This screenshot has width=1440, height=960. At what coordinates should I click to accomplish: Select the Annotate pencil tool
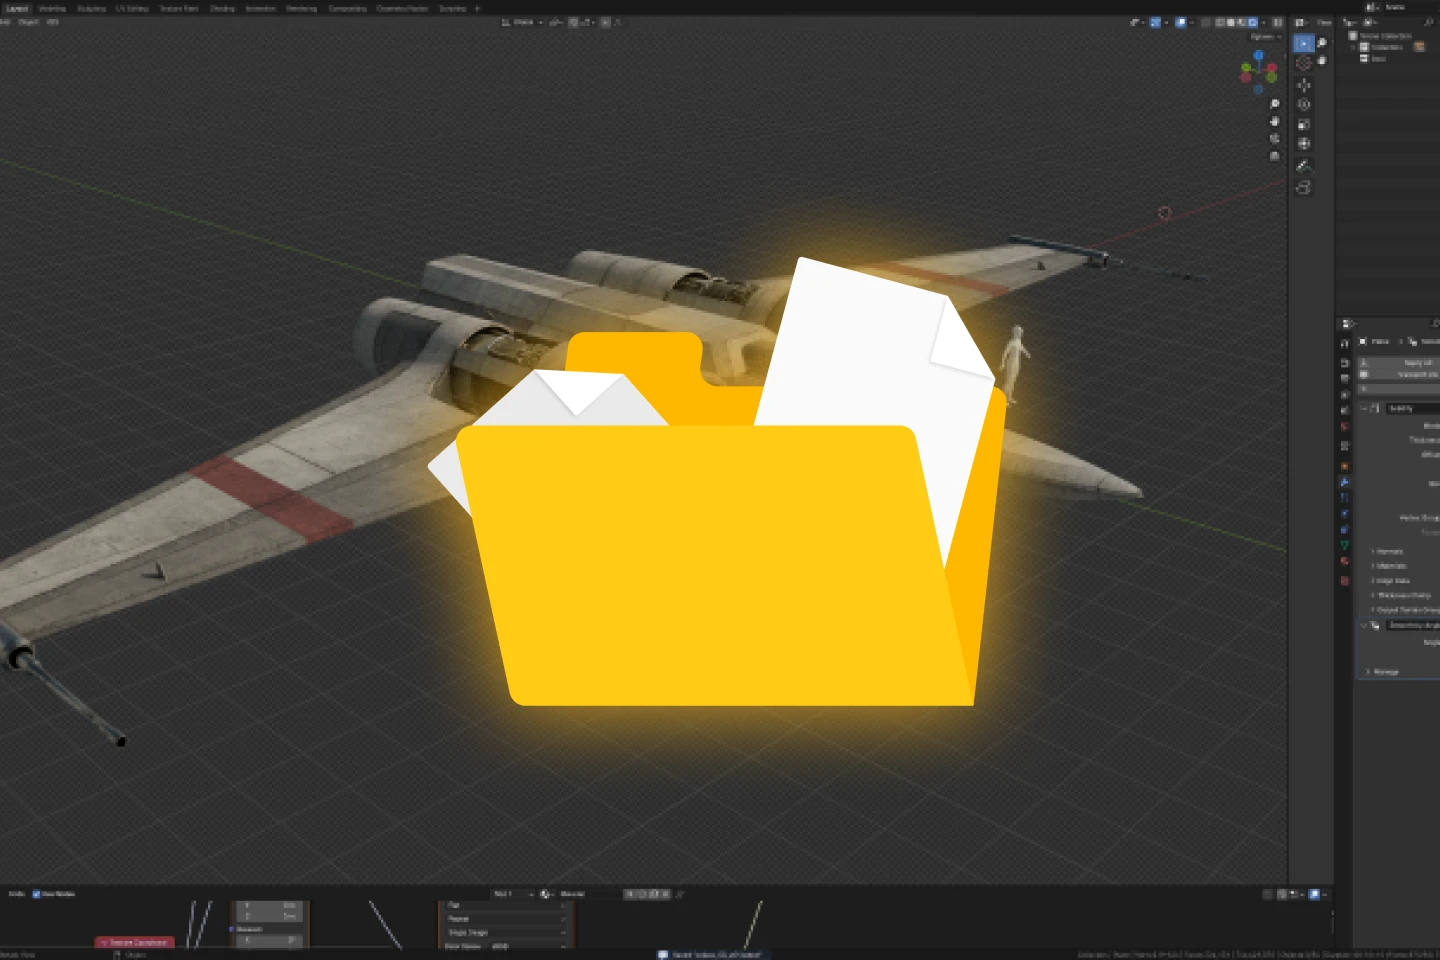(1304, 166)
